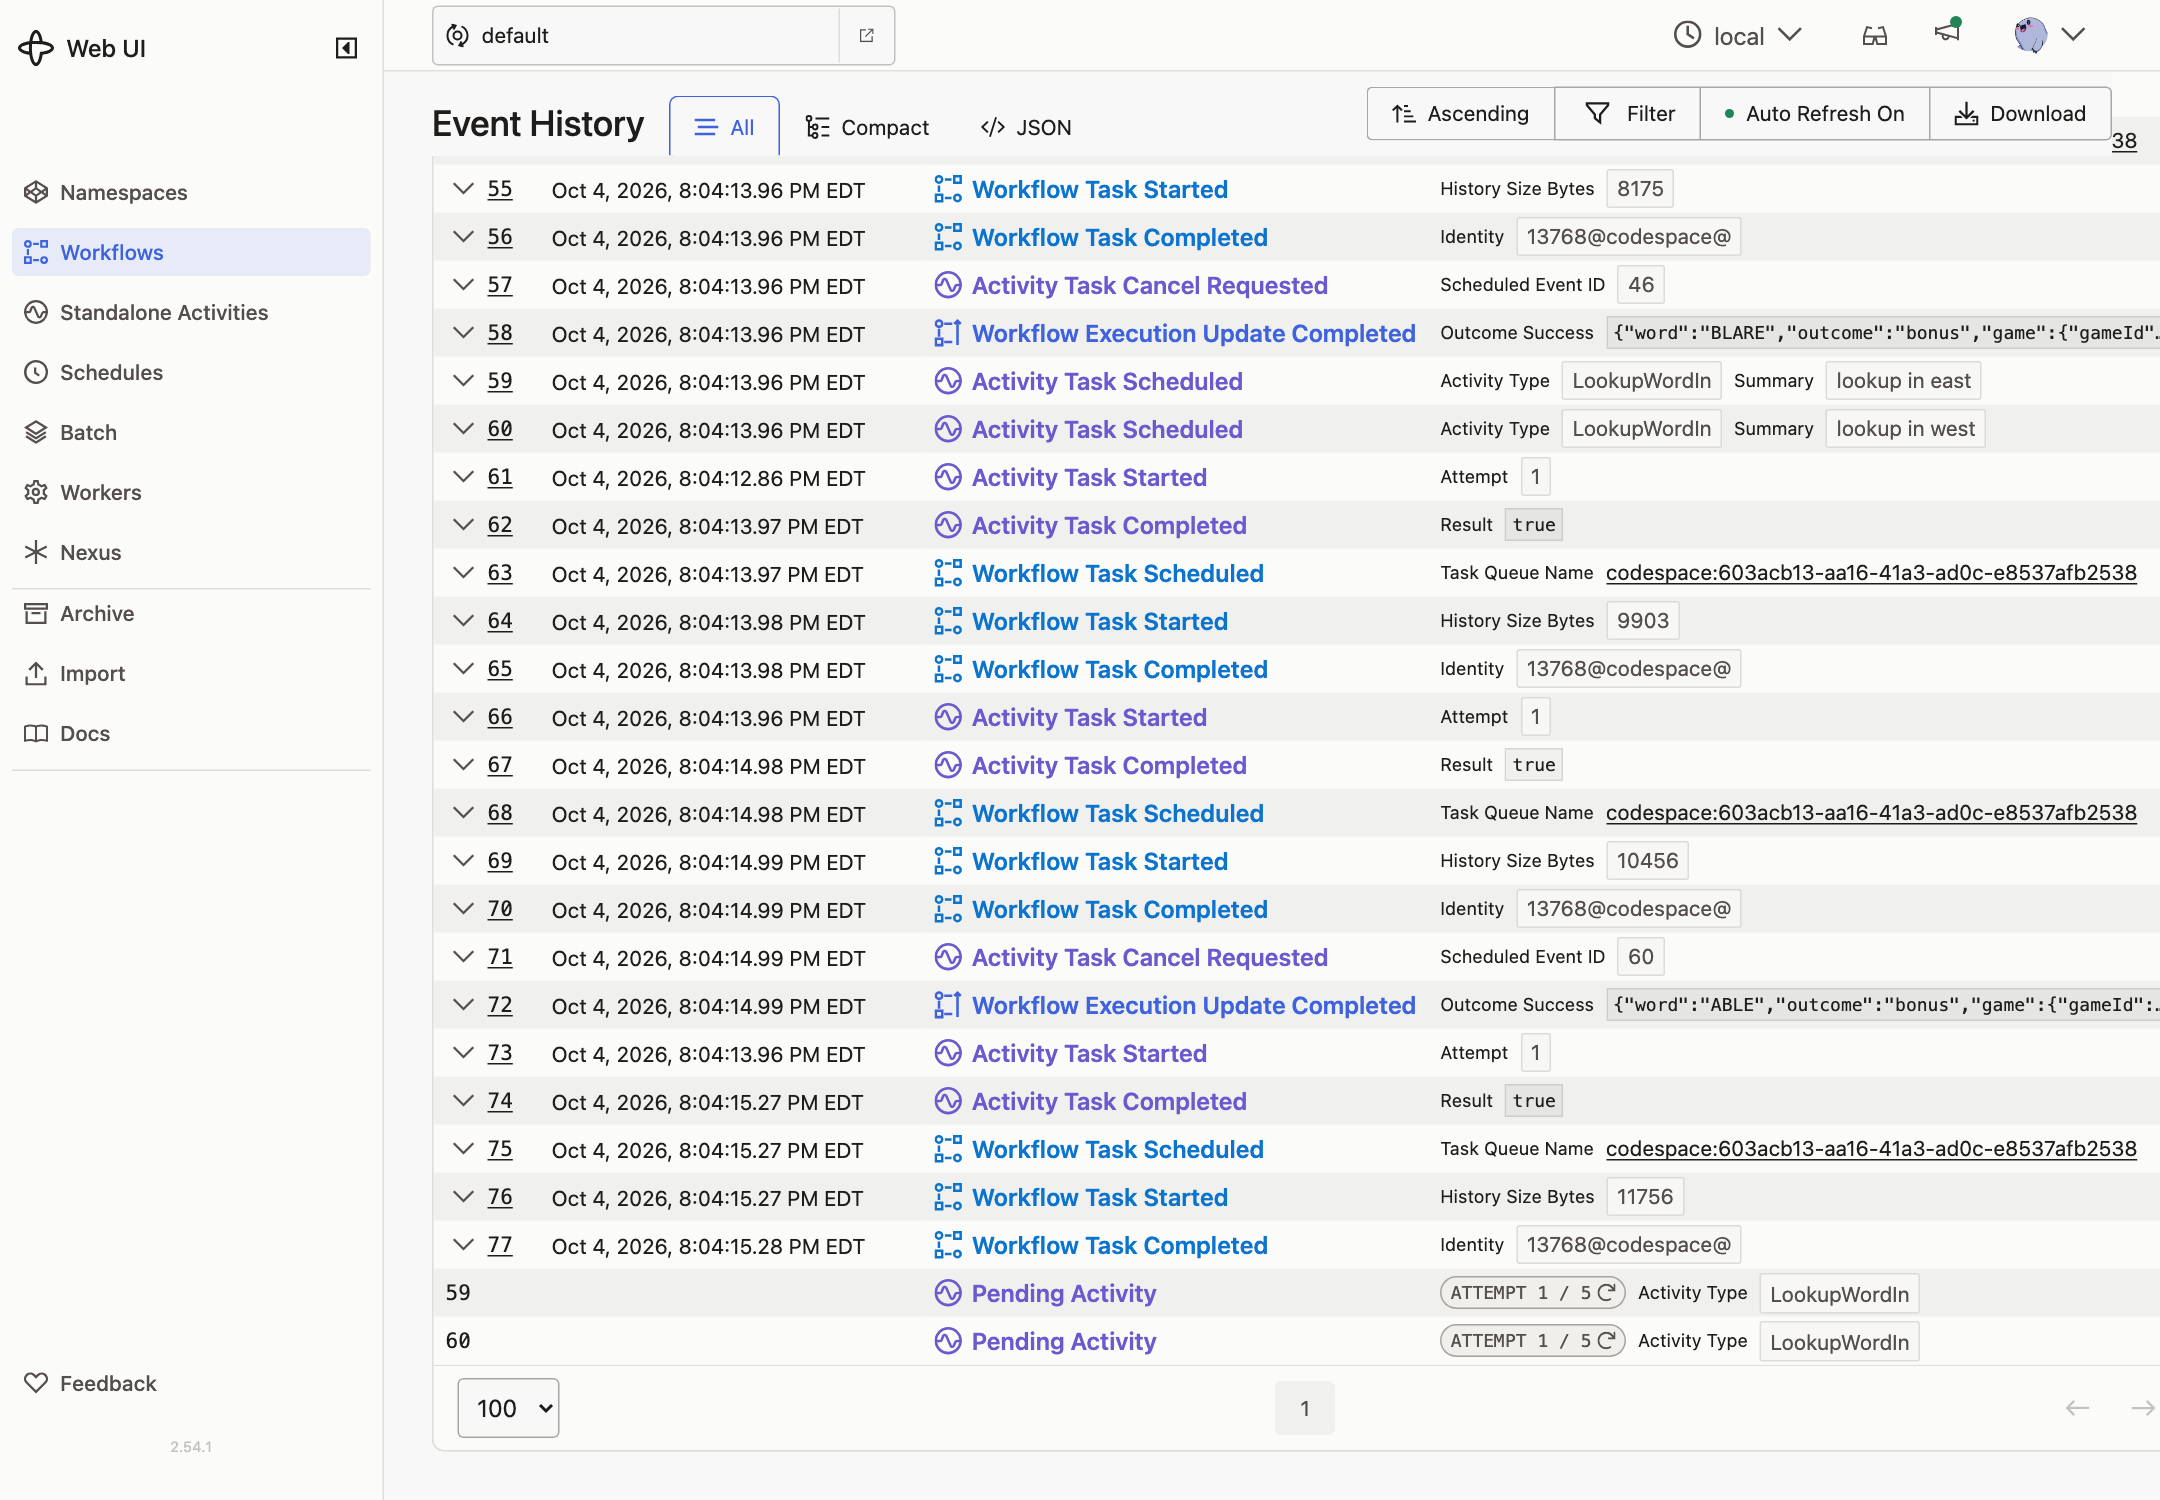Open Batch operations

pyautogui.click(x=191, y=432)
